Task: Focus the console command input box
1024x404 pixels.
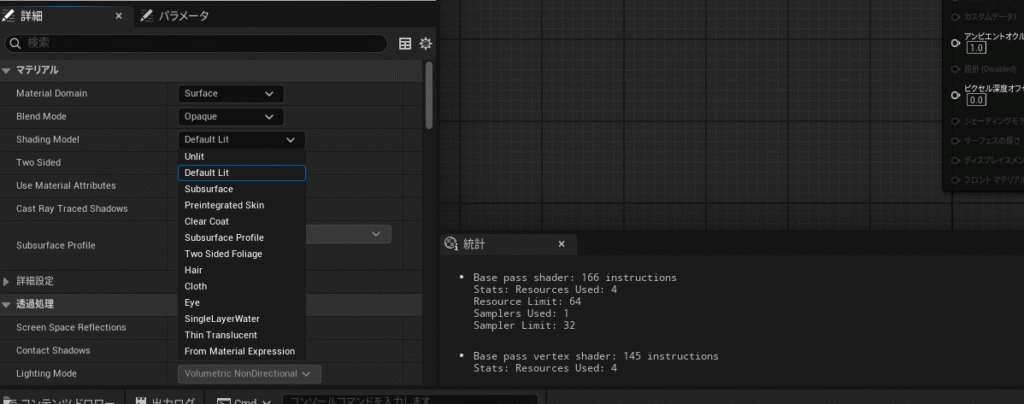Action: click(410, 399)
